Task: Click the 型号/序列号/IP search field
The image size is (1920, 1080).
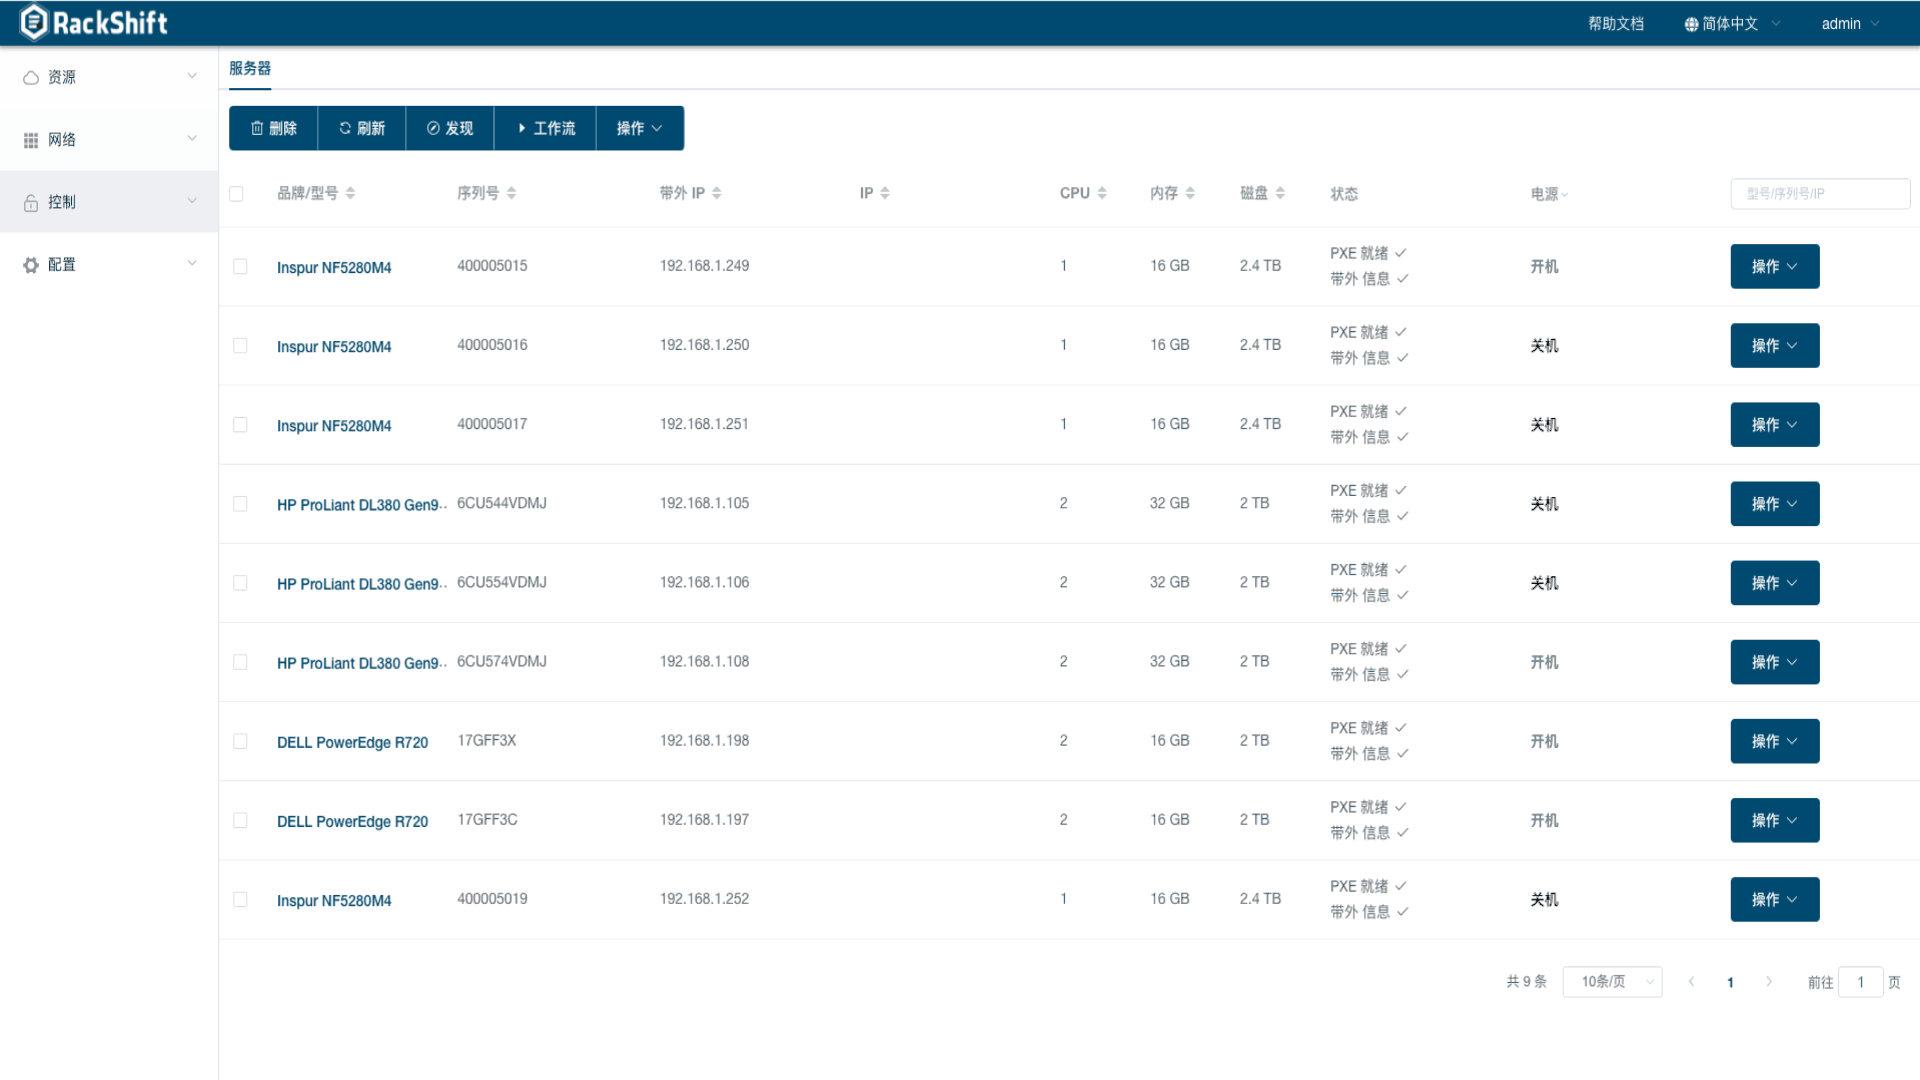Action: tap(1819, 193)
